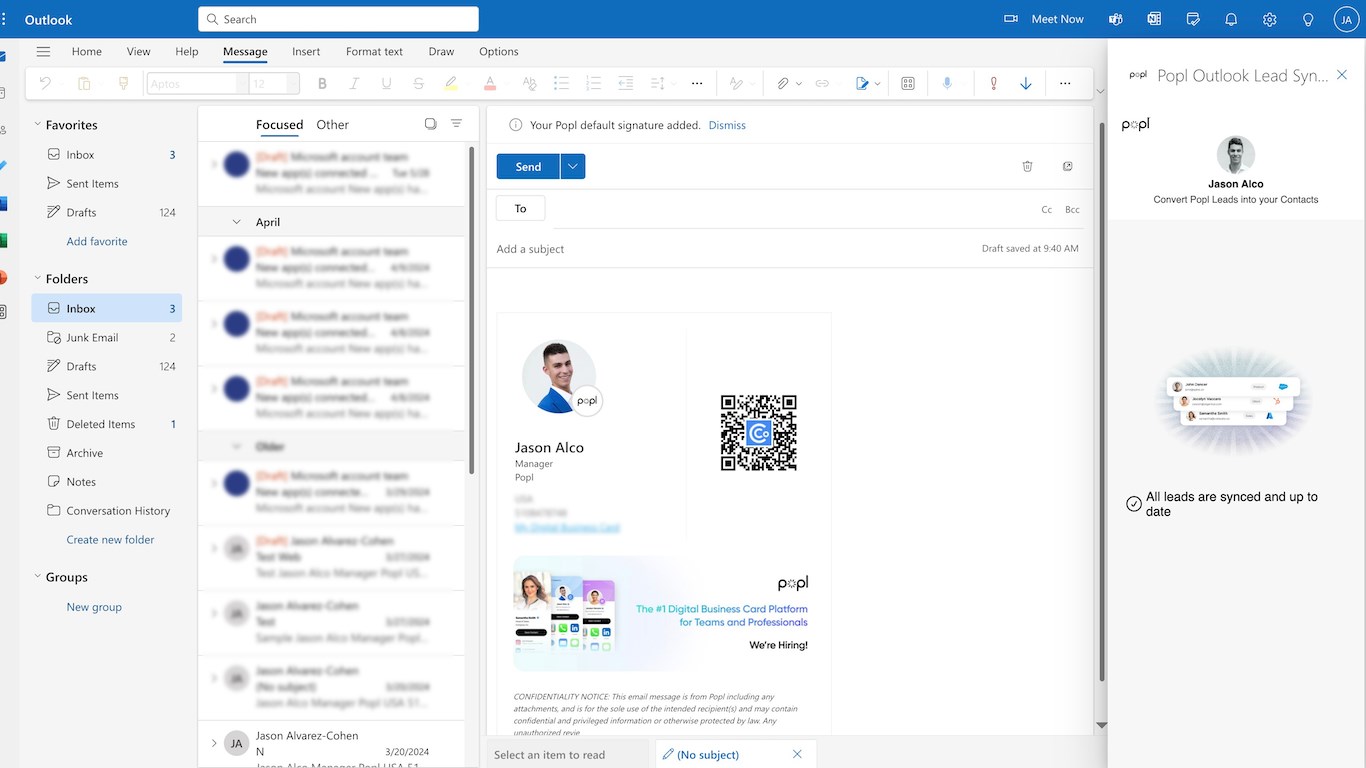Image resolution: width=1366 pixels, height=768 pixels.
Task: Switch to the Home ribbon tab
Action: (87, 52)
